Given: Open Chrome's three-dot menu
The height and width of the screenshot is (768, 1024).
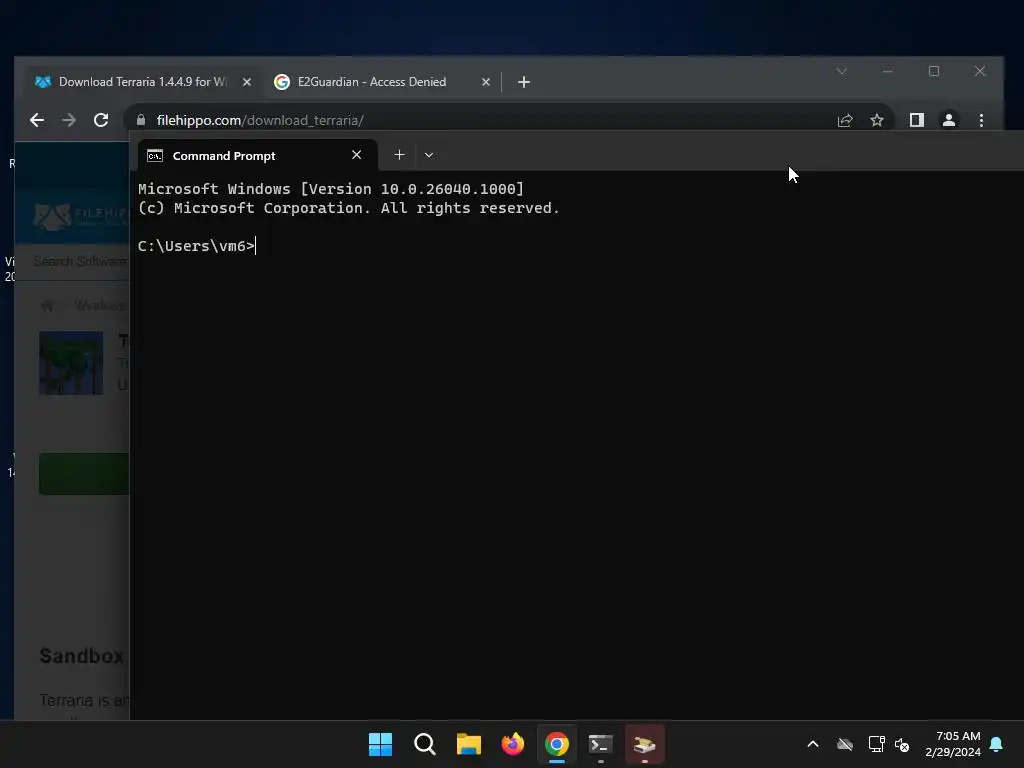Looking at the screenshot, I should [981, 120].
